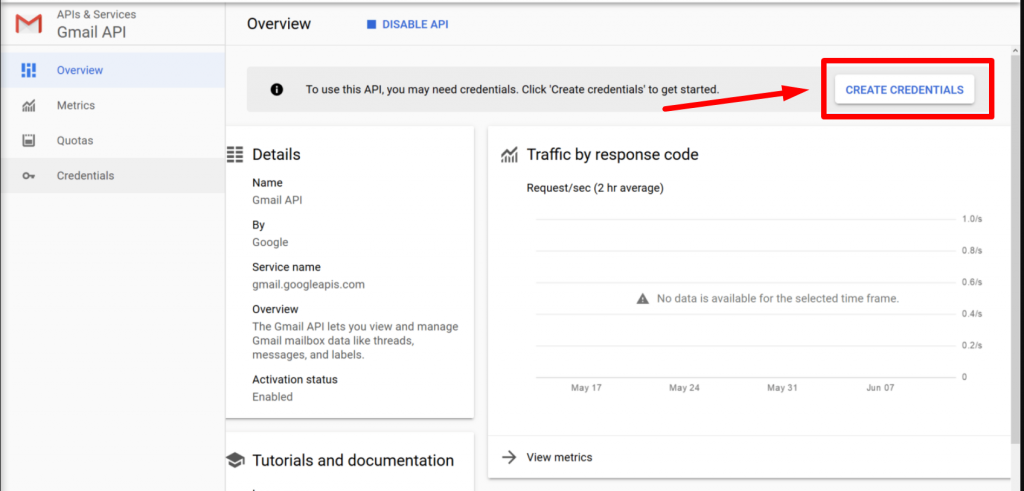Click the Metrics chart icon in sidebar
This screenshot has width=1024, height=491.
pos(29,105)
